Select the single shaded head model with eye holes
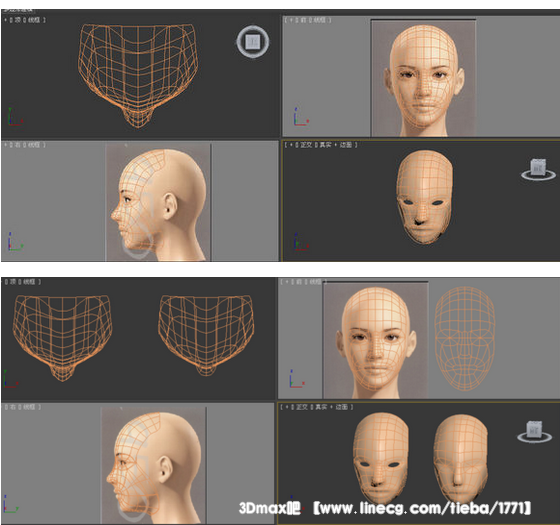560x525 pixels. tap(424, 197)
